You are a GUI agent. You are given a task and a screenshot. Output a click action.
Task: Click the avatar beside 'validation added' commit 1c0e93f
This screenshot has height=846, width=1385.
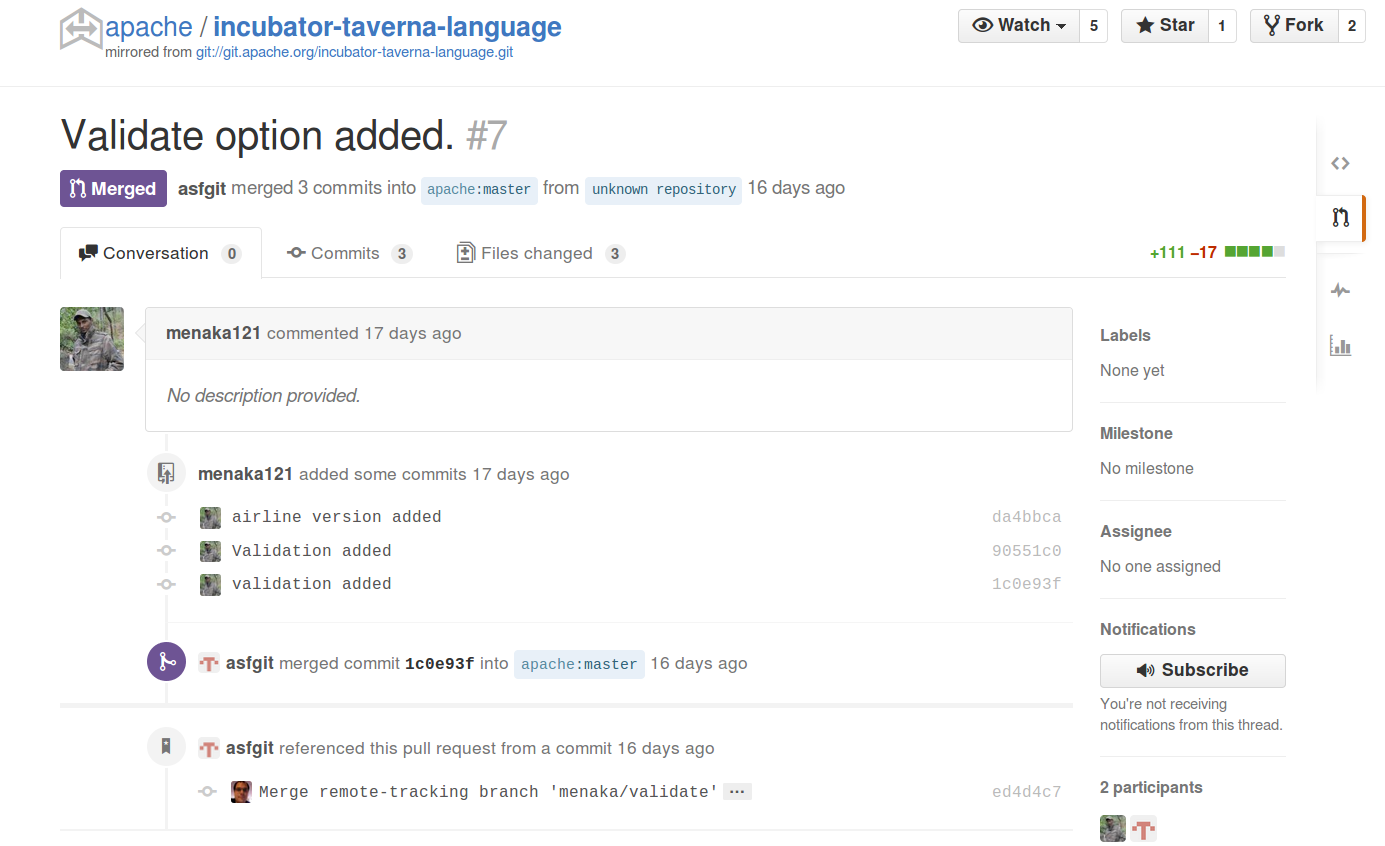210,584
